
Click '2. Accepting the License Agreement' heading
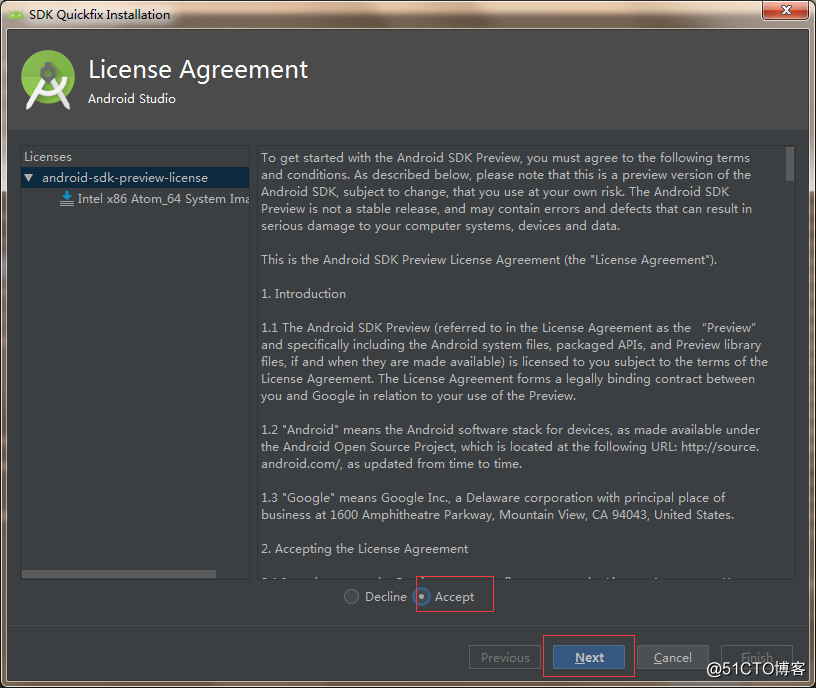tap(364, 549)
